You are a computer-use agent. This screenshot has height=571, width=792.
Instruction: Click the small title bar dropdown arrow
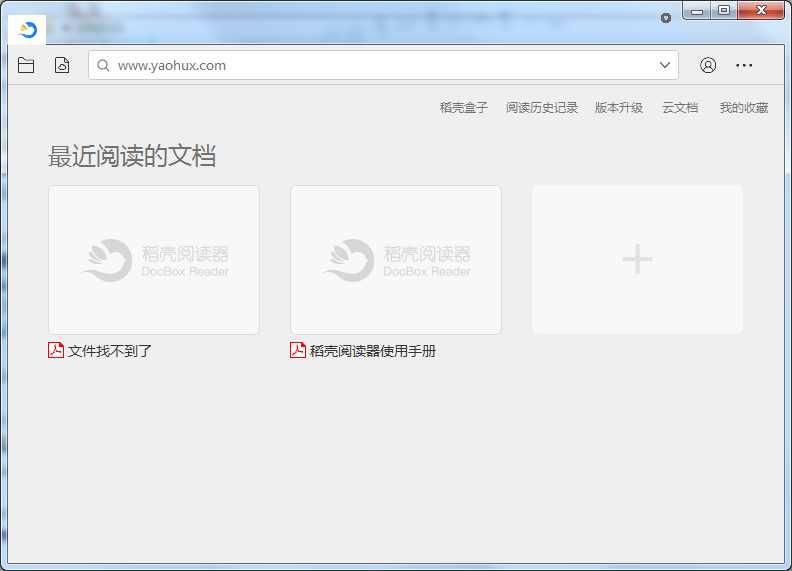666,18
